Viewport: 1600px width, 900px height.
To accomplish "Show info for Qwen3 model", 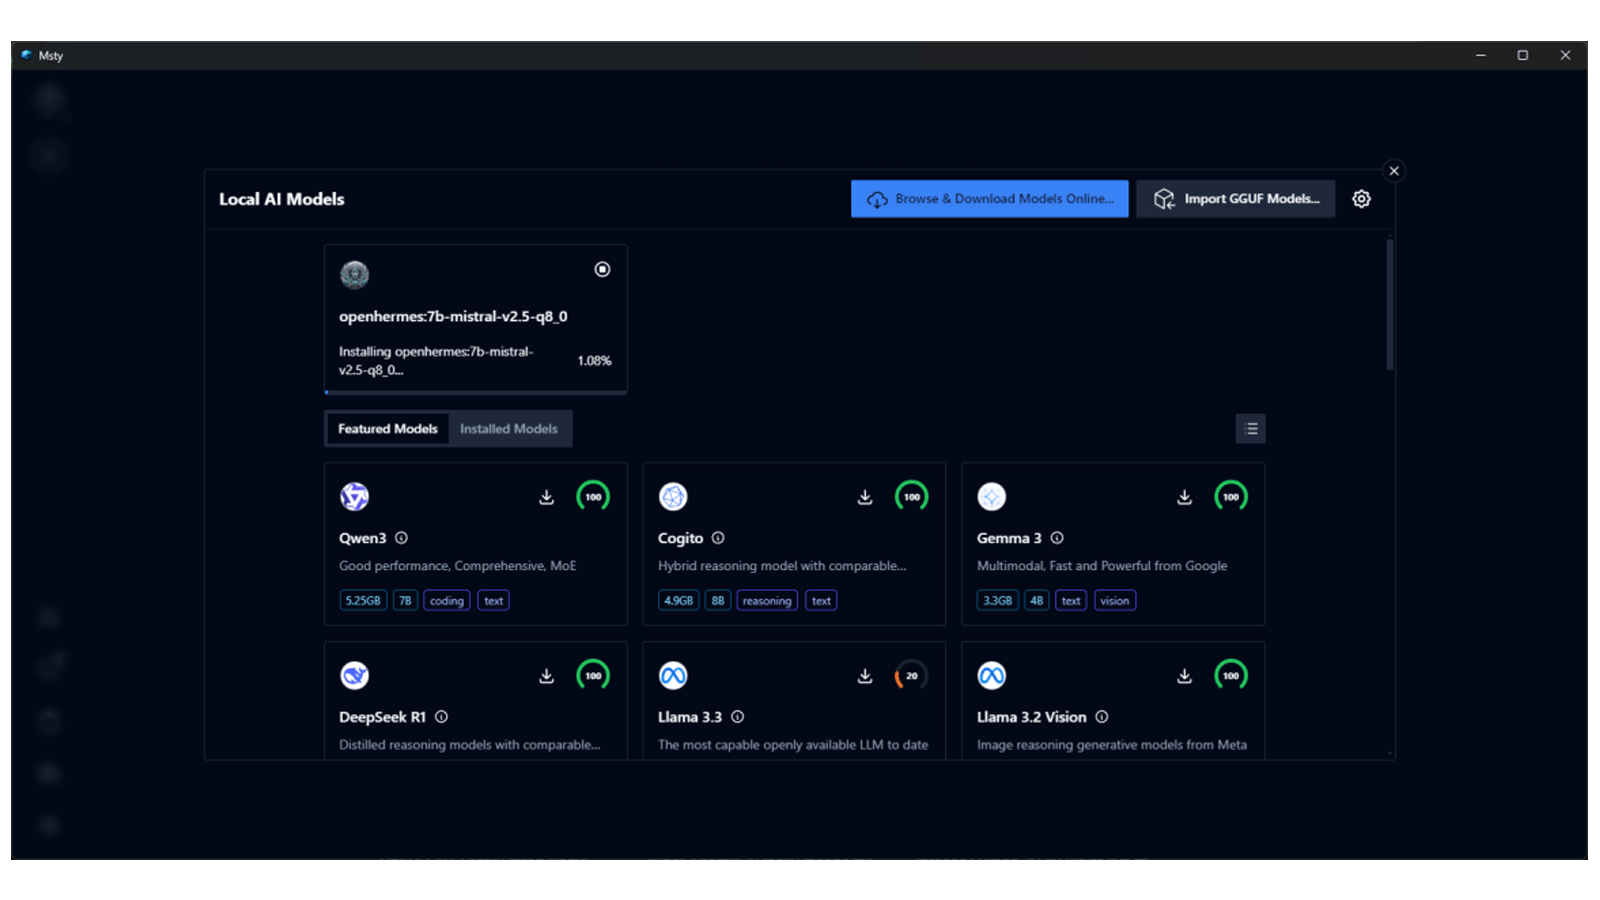I will tap(401, 538).
